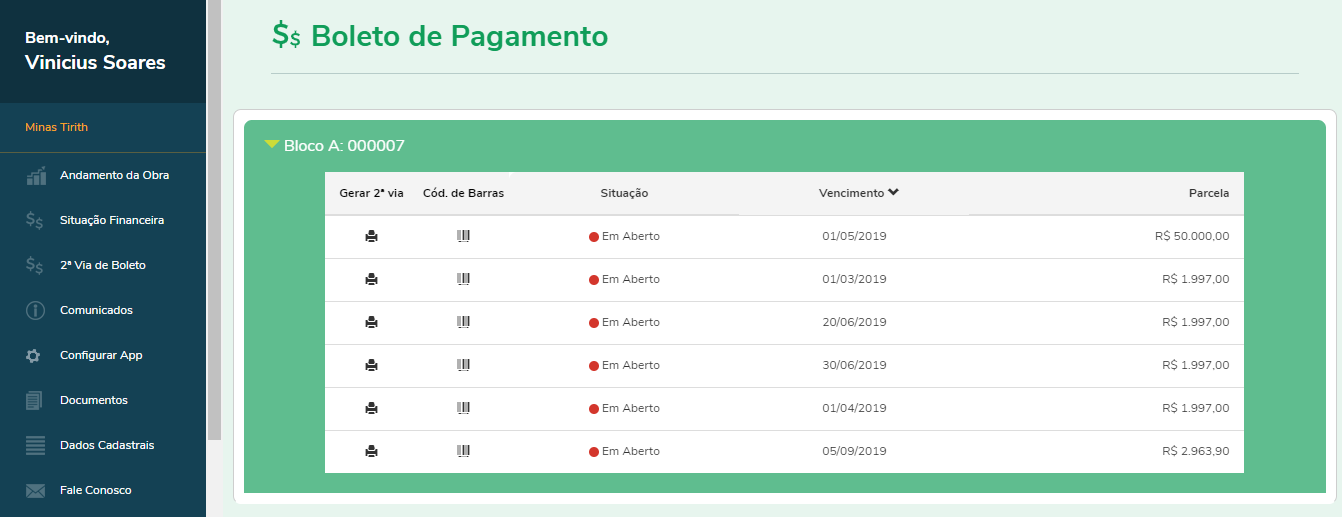Open Andamento da Obra menu item

coord(114,175)
